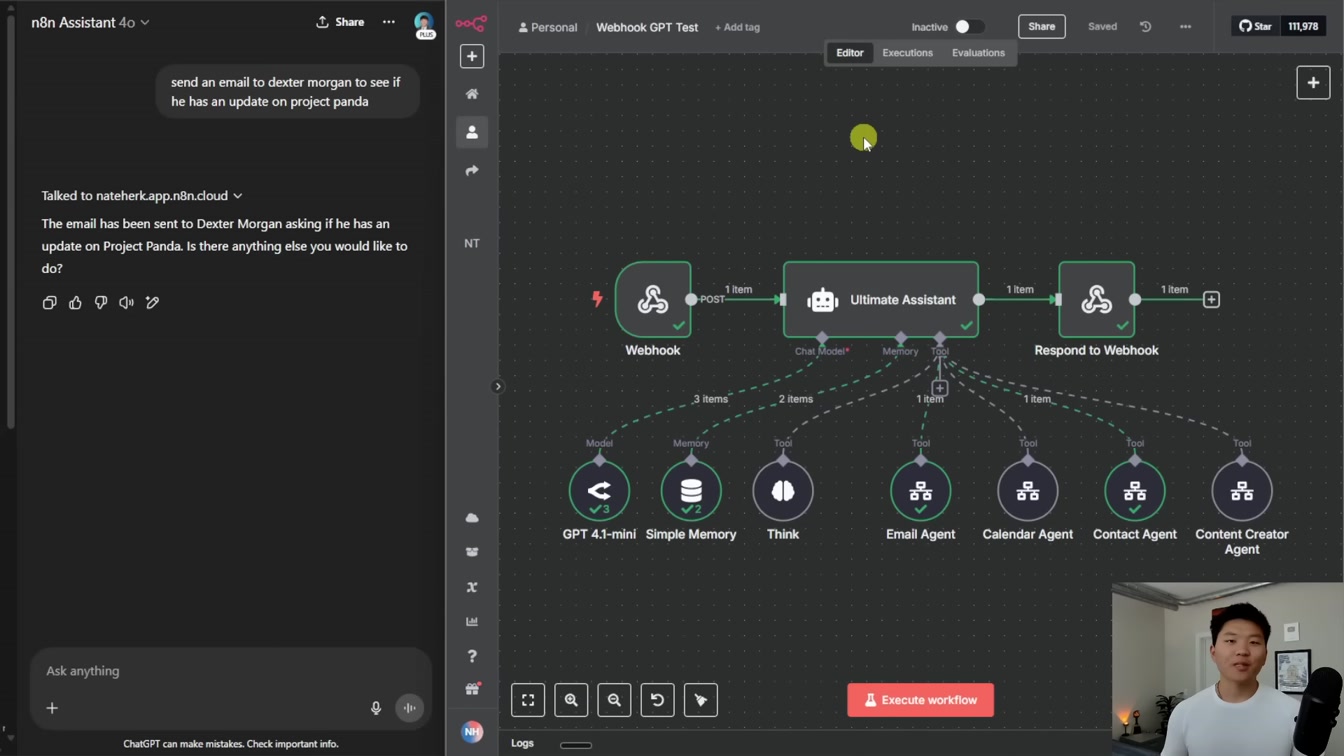The width and height of the screenshot is (1344, 756).
Task: Open the templates icon in sidebar
Action: tap(472, 552)
